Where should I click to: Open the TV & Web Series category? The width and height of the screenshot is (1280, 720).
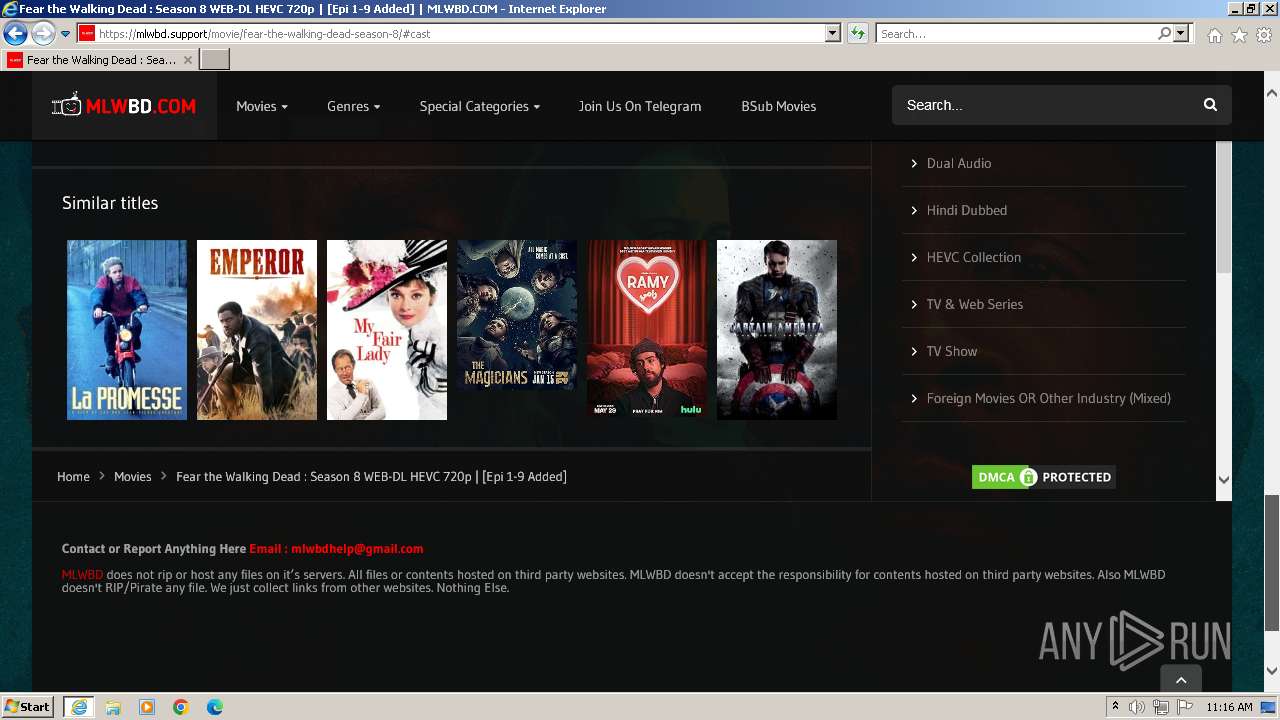(x=974, y=304)
